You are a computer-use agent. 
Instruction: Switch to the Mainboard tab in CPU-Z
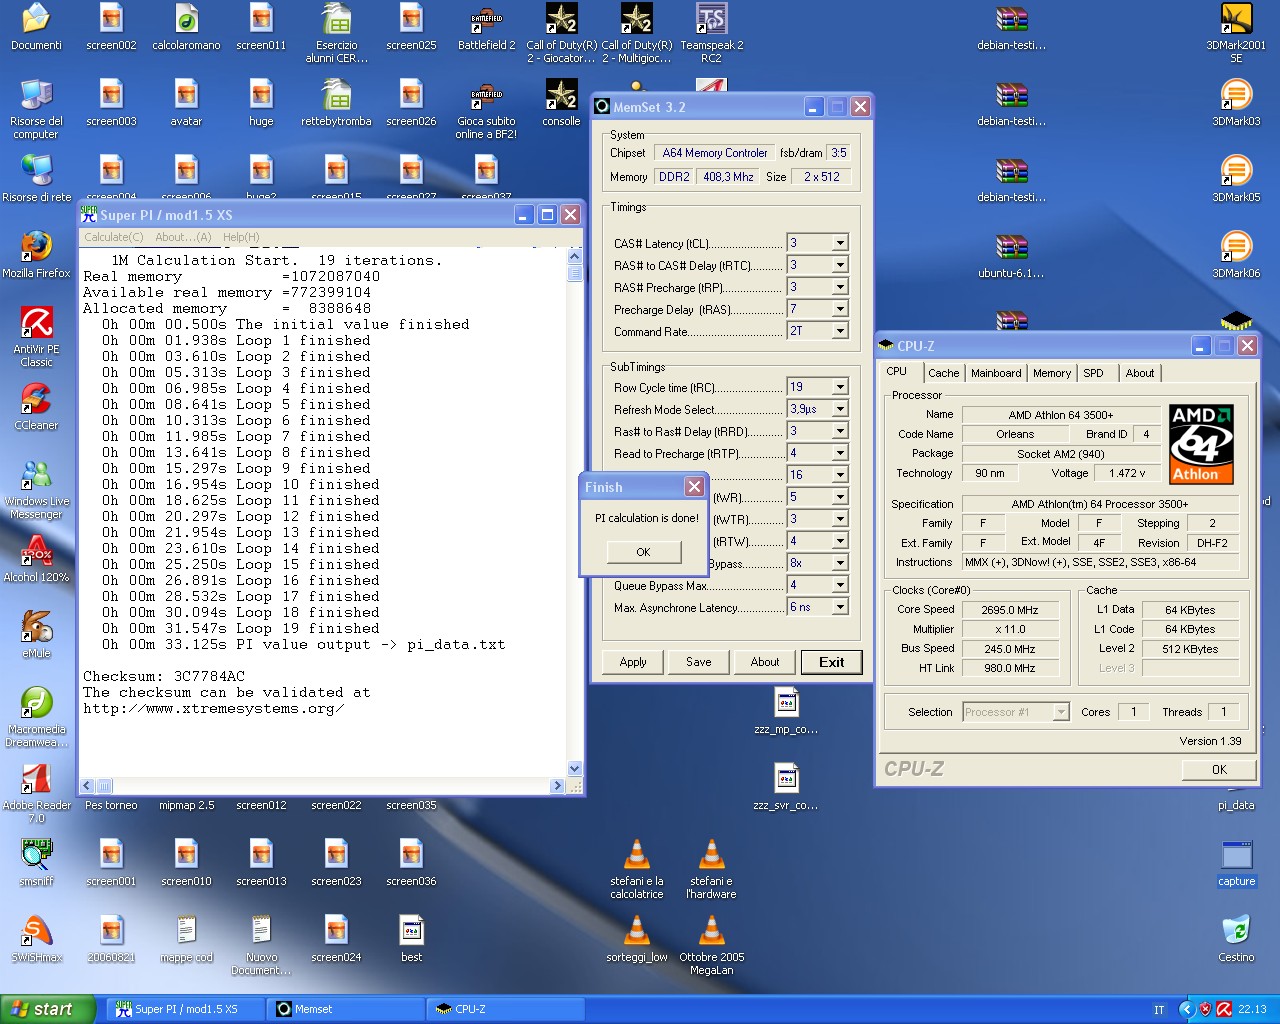pos(996,373)
